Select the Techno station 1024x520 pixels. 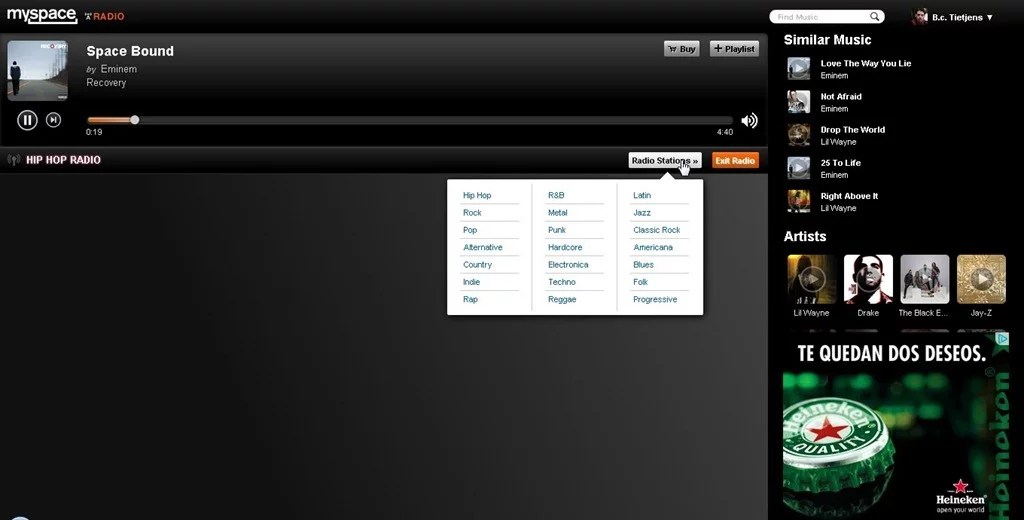(562, 282)
